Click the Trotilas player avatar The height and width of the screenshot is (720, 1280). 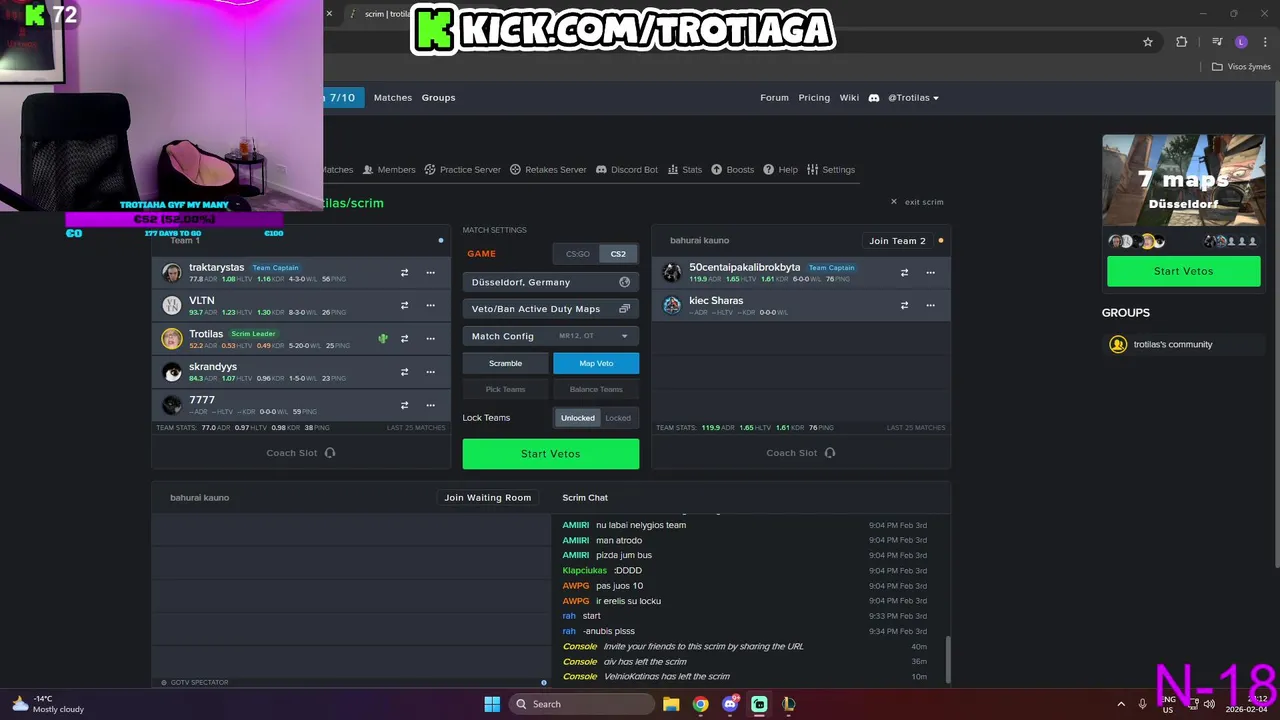click(x=172, y=338)
